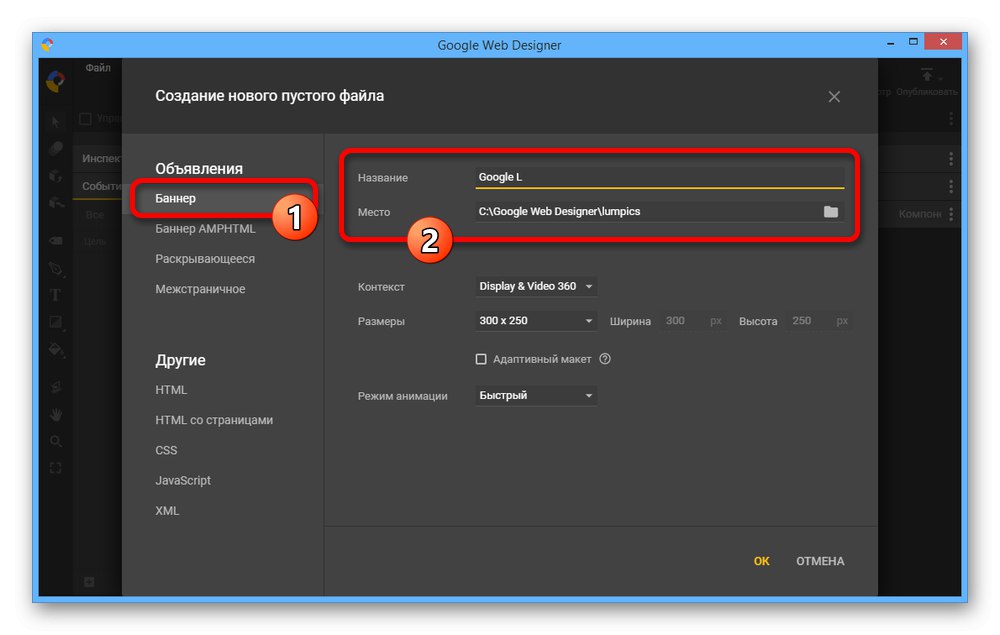Choose JavaScript file type

coord(182,480)
